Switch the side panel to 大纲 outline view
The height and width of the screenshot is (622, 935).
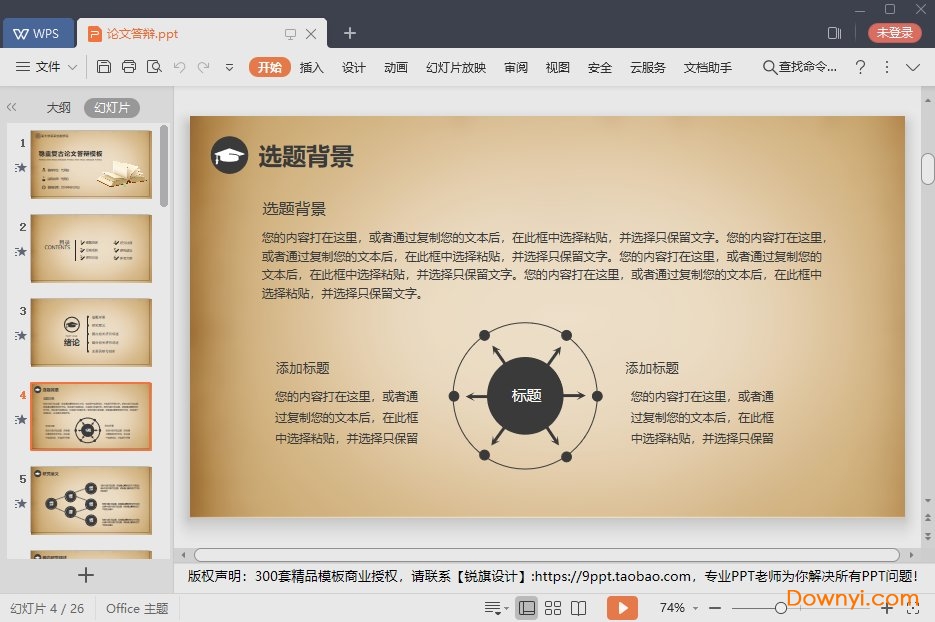click(x=58, y=108)
